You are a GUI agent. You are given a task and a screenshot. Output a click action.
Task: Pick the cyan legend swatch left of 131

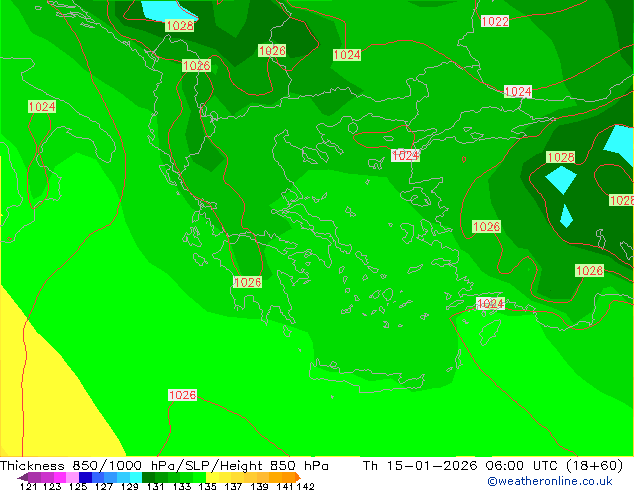click(136, 477)
